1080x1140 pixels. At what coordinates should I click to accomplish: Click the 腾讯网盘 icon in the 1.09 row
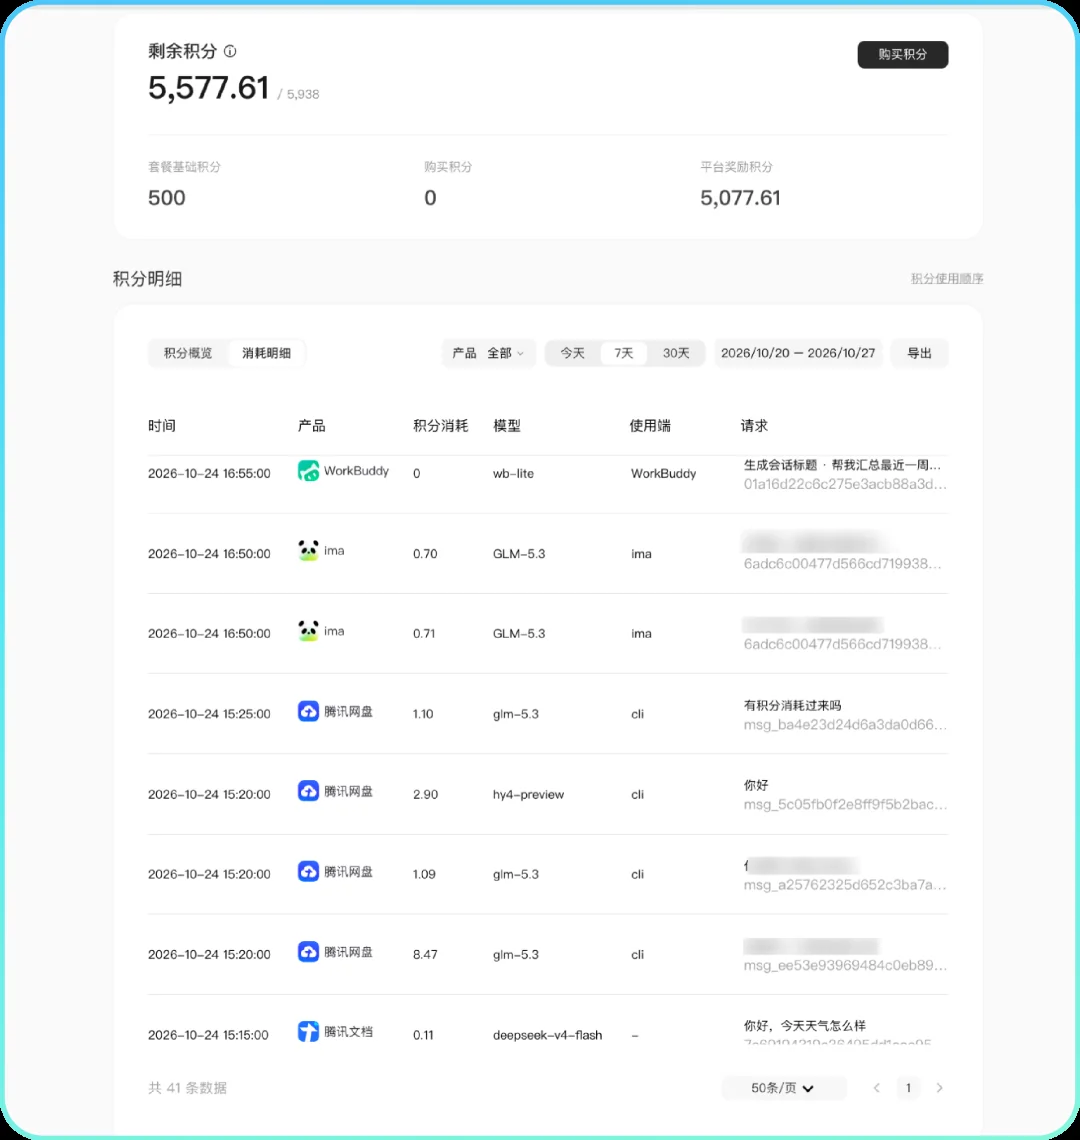pyautogui.click(x=308, y=871)
